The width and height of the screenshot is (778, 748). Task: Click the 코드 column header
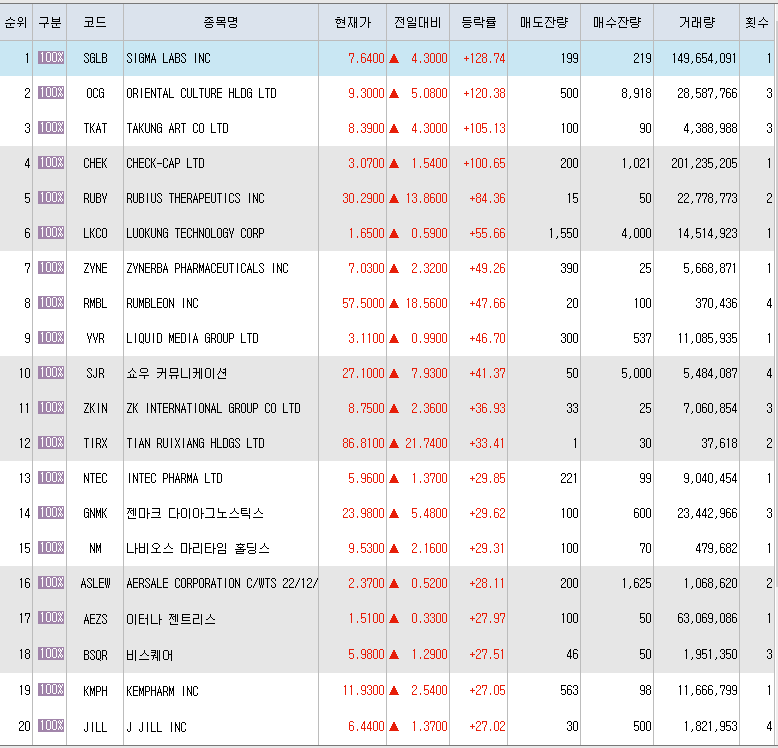95,22
